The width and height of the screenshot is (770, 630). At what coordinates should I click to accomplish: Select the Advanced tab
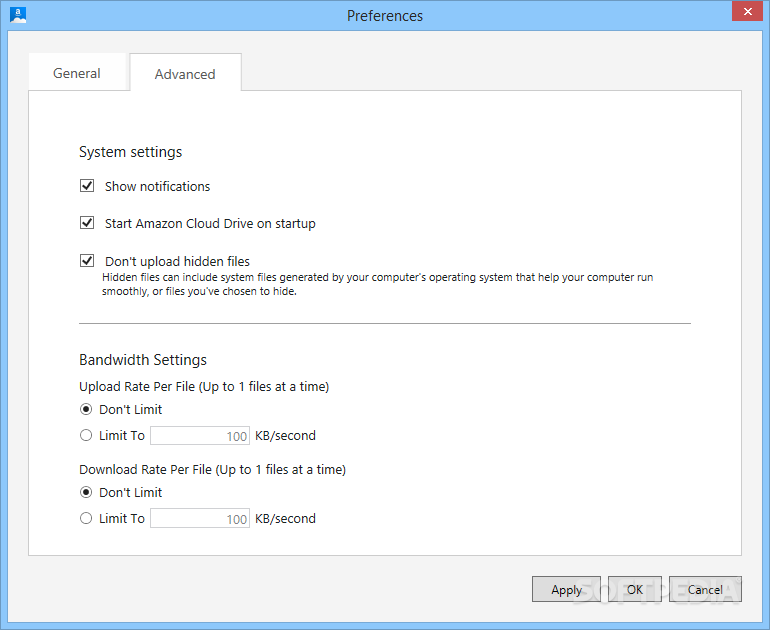(185, 74)
